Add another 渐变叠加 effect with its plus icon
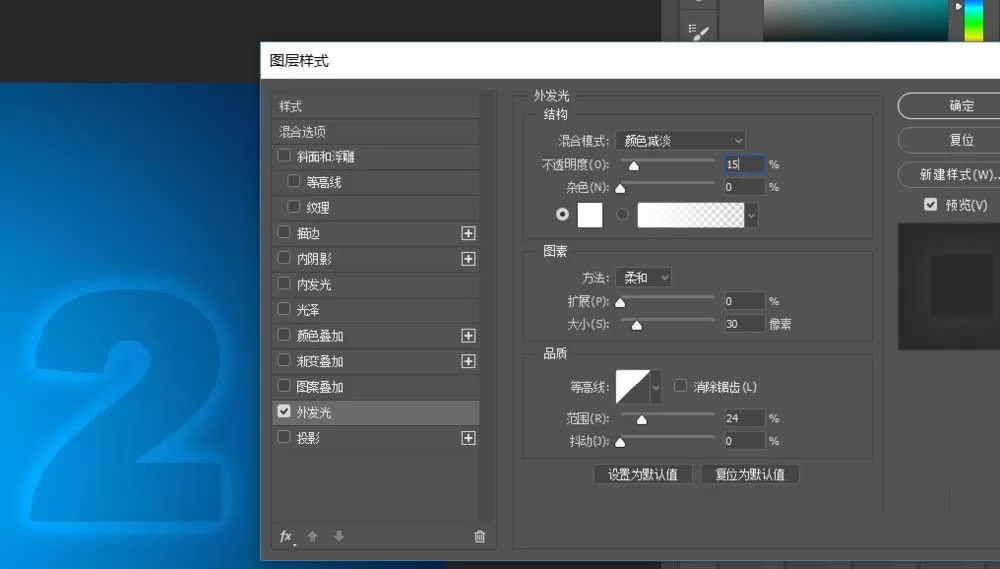The height and width of the screenshot is (569, 1000). coord(468,361)
